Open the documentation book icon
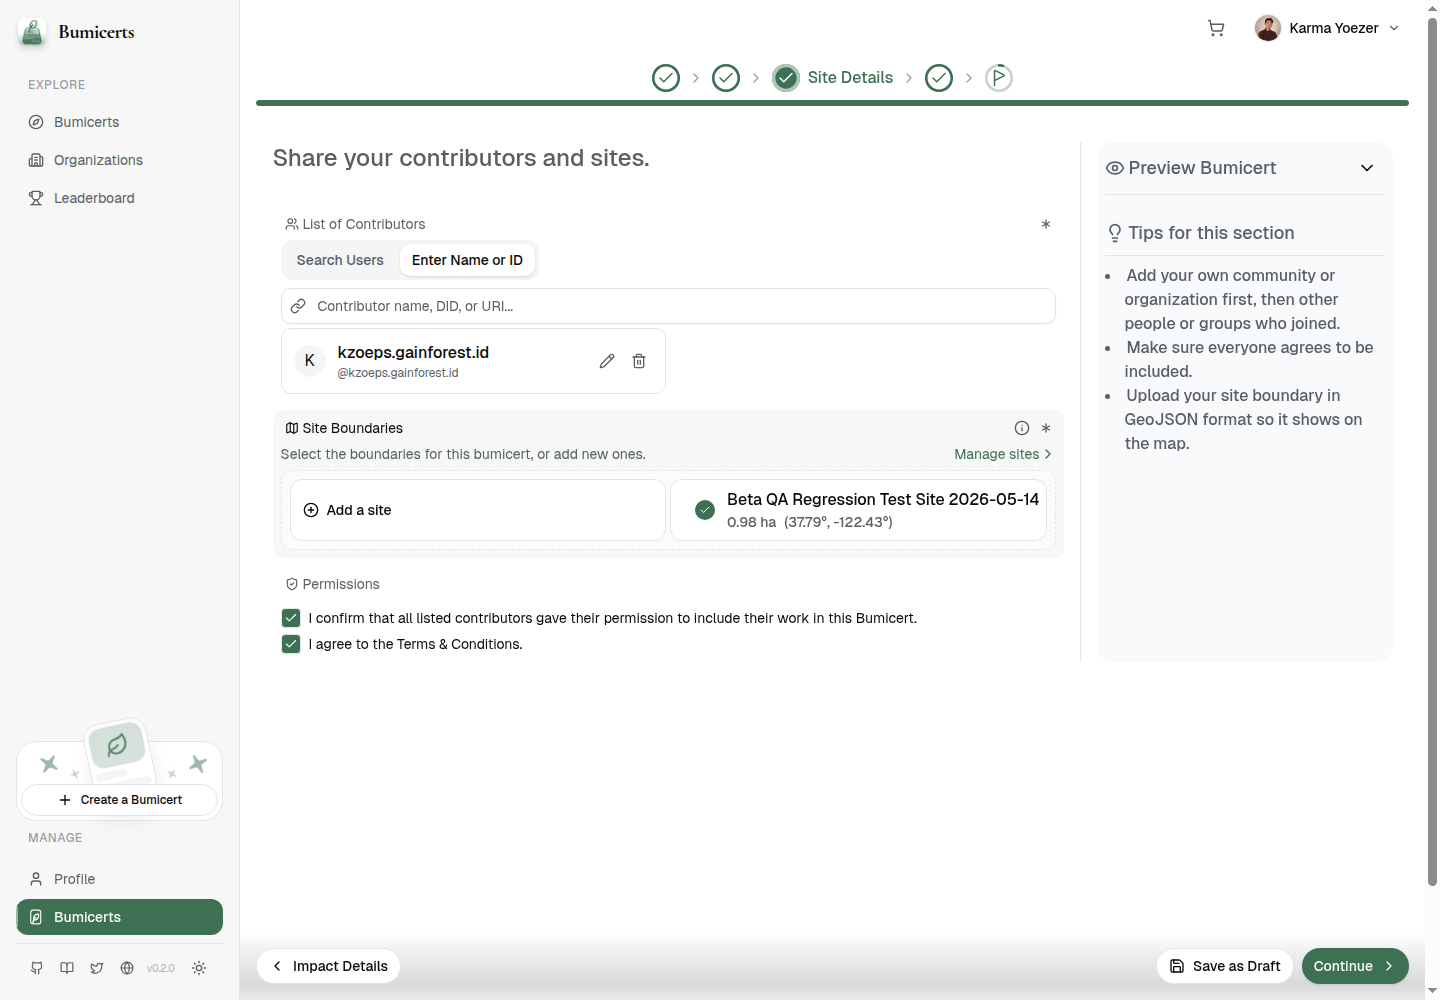 (67, 968)
